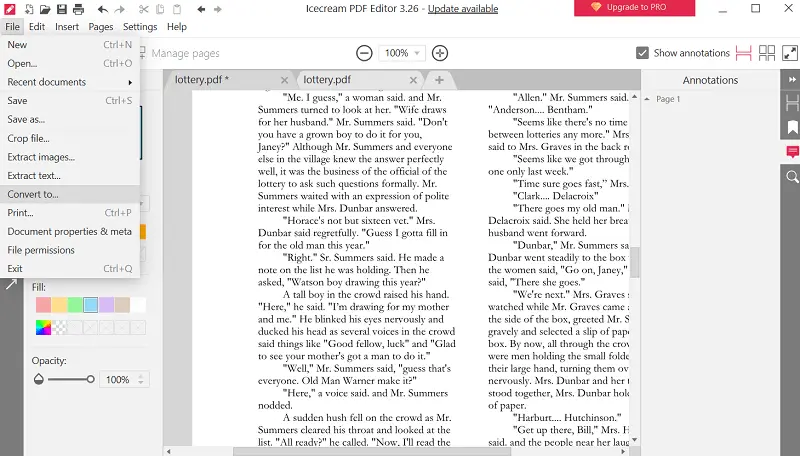Click the back navigation arrow icon

click(201, 9)
